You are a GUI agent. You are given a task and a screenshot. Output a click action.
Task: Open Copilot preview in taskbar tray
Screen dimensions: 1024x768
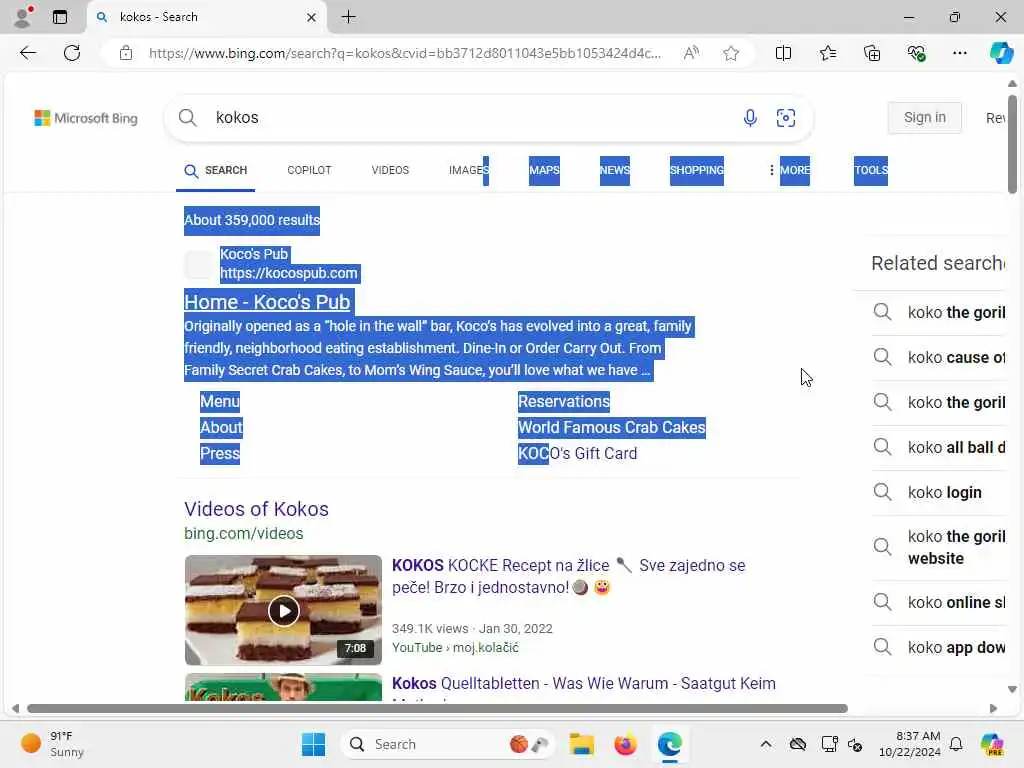(992, 744)
